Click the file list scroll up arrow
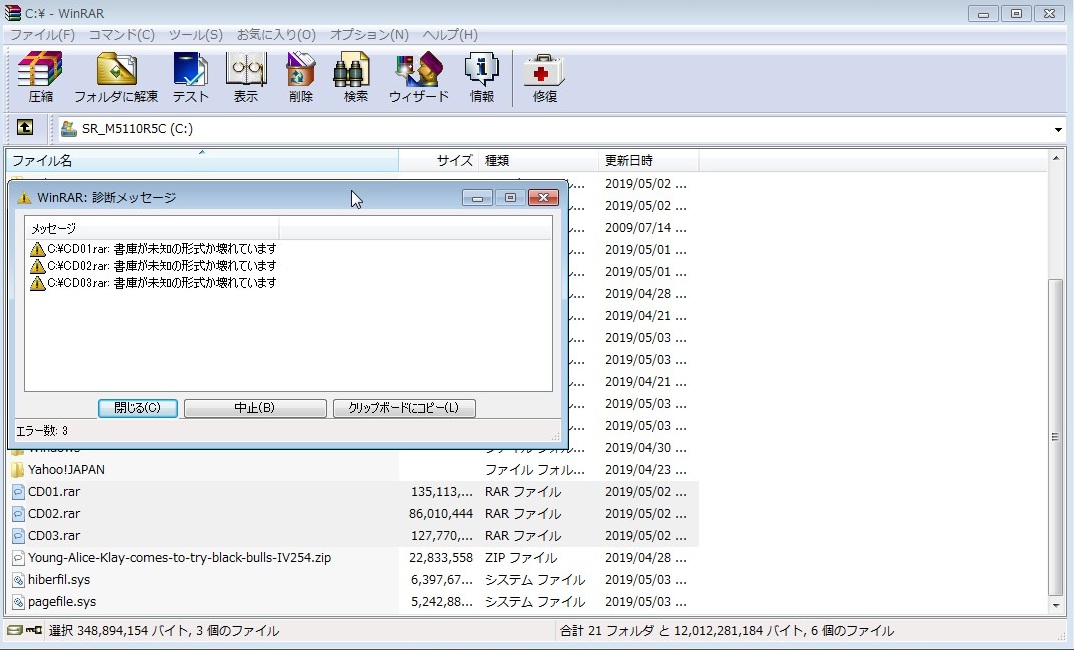 click(x=1056, y=159)
